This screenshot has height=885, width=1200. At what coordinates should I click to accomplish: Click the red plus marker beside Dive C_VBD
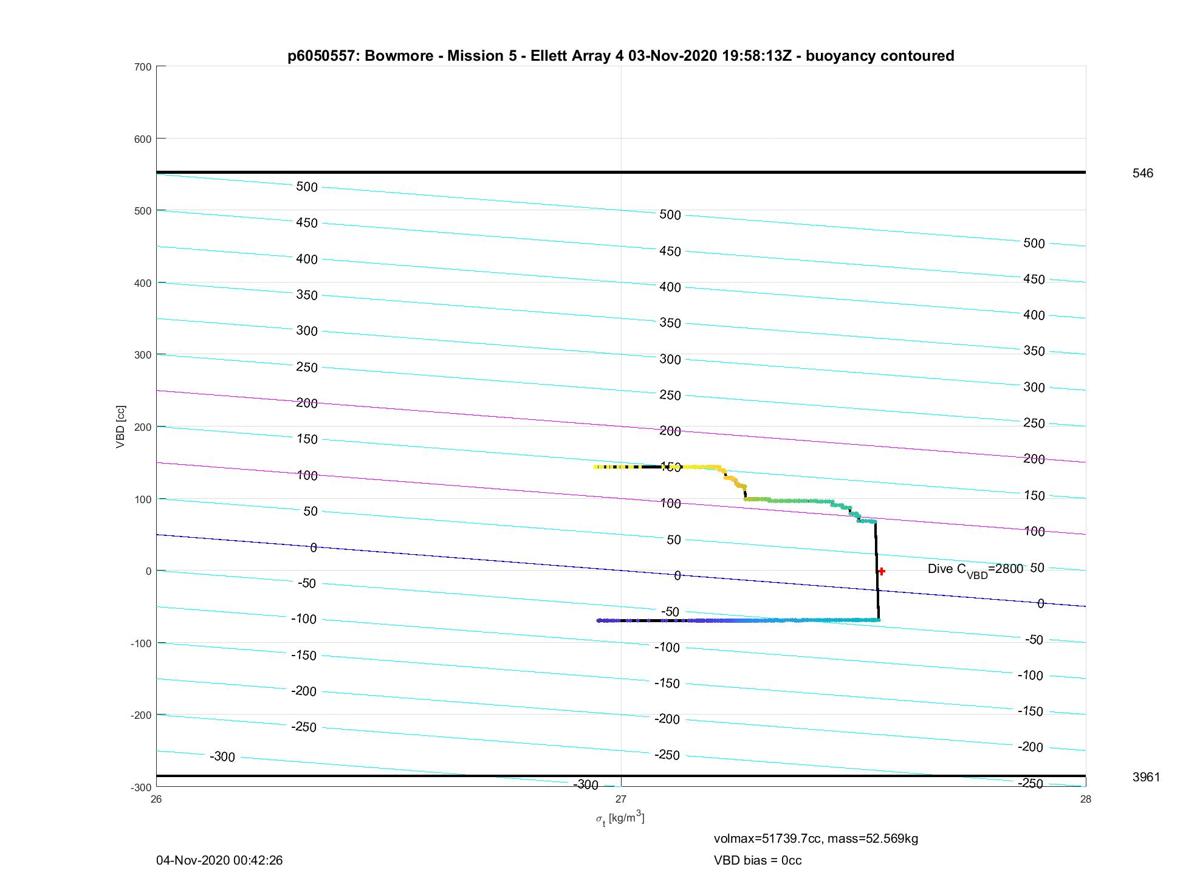pyautogui.click(x=881, y=571)
